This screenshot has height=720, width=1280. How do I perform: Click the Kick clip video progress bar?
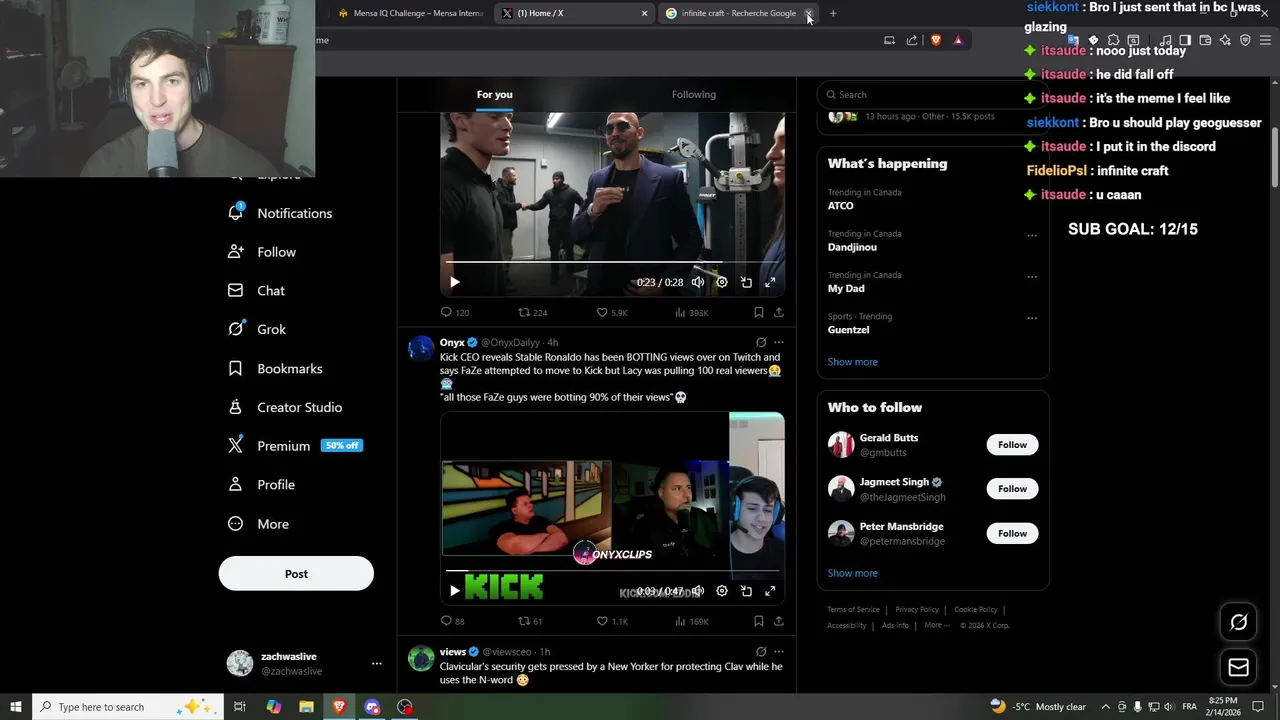point(612,571)
